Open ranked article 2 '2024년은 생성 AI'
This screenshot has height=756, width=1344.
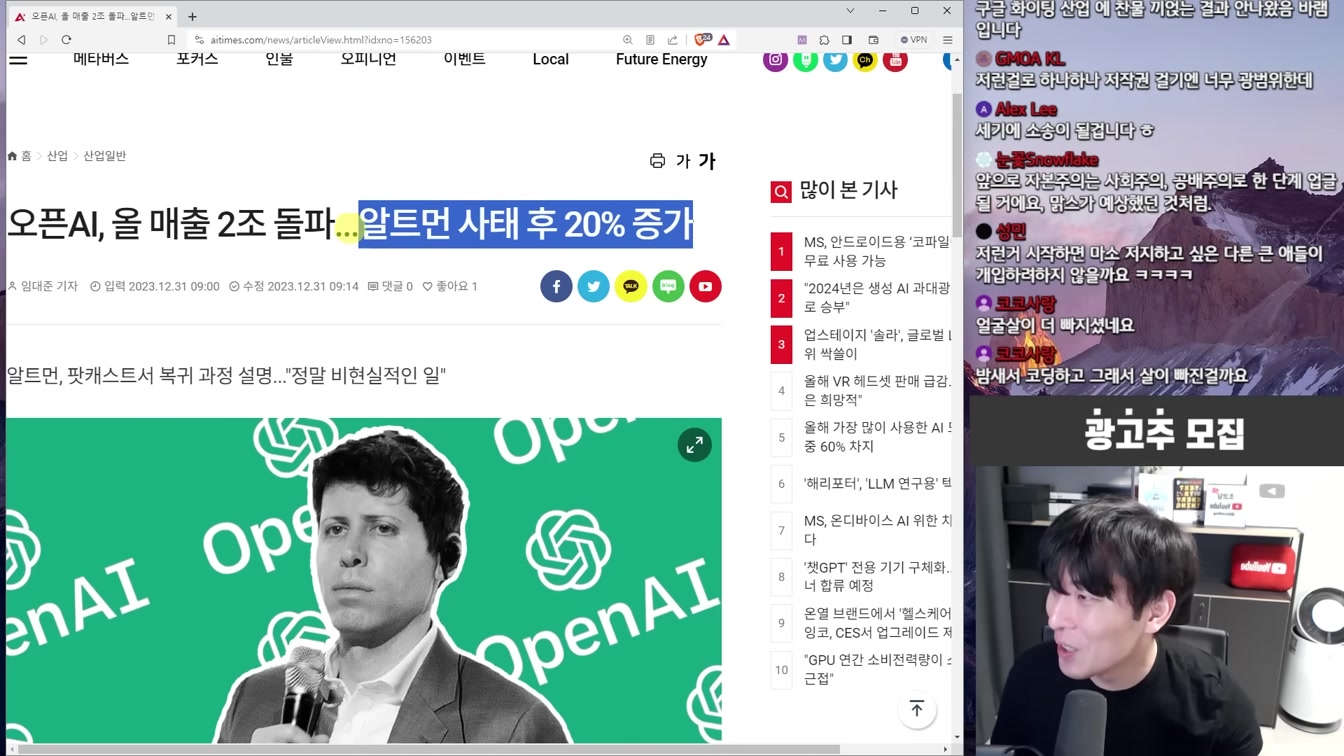tap(877, 298)
